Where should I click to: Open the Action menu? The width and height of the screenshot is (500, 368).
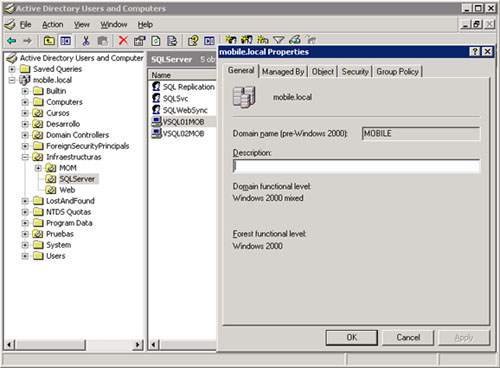[x=53, y=25]
